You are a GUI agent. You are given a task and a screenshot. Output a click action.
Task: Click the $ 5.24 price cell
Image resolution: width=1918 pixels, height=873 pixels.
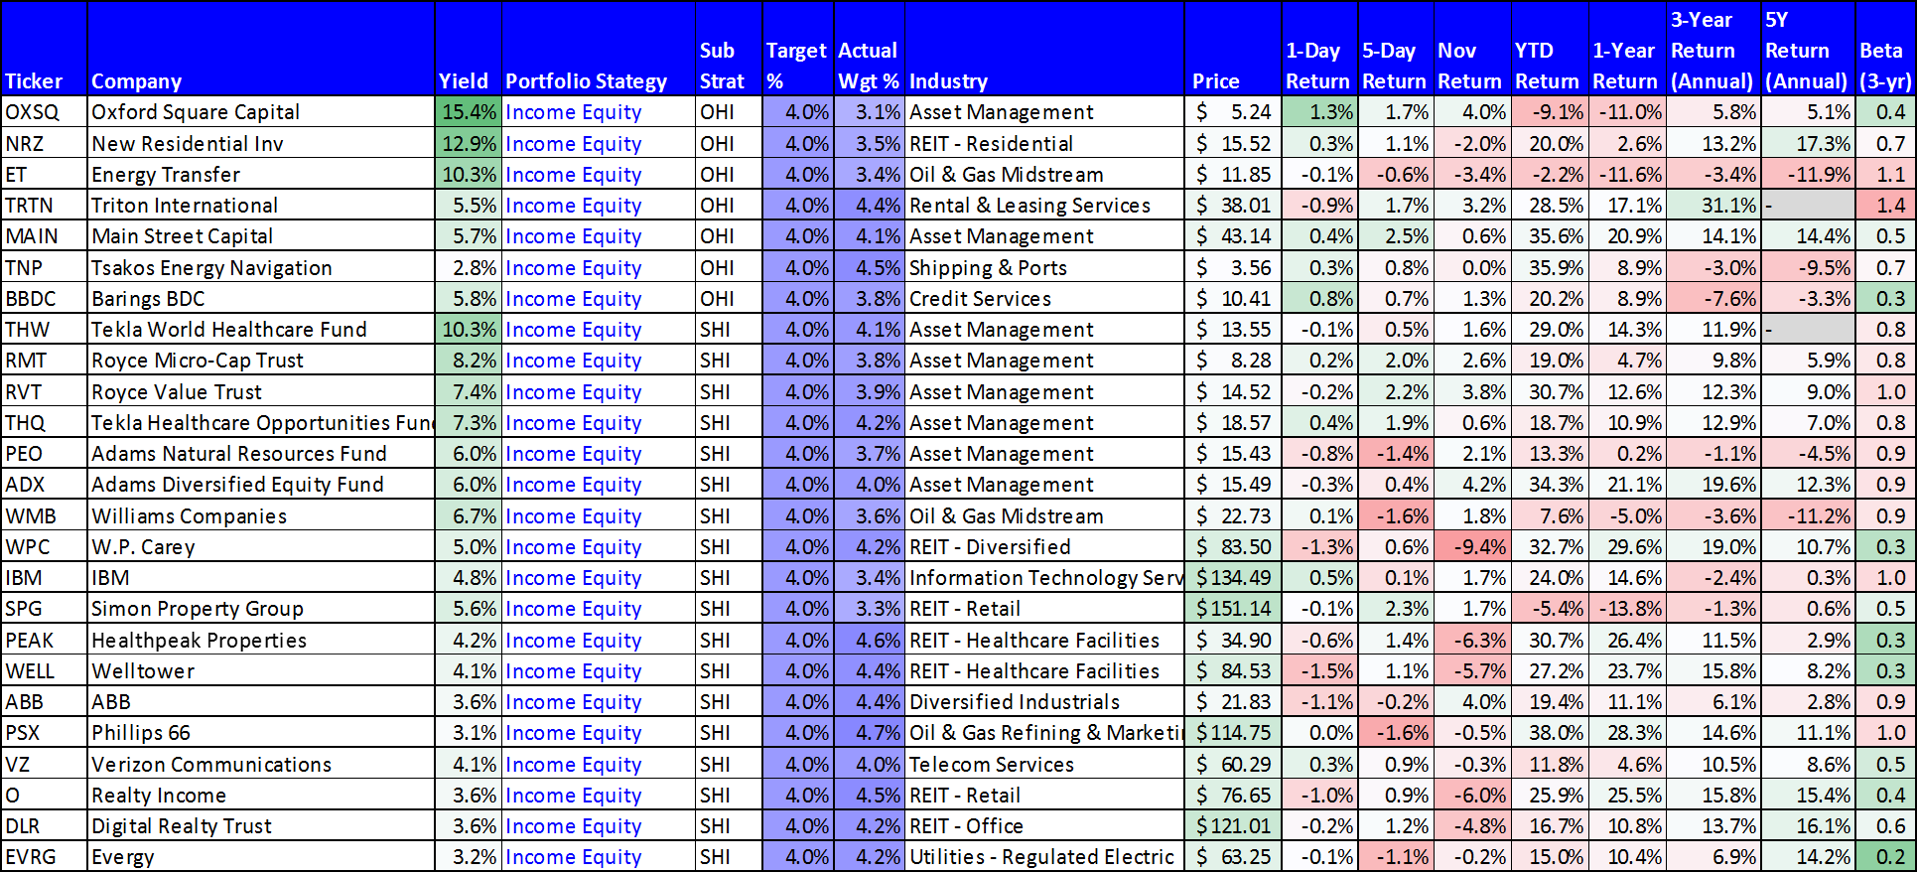pyautogui.click(x=1233, y=112)
